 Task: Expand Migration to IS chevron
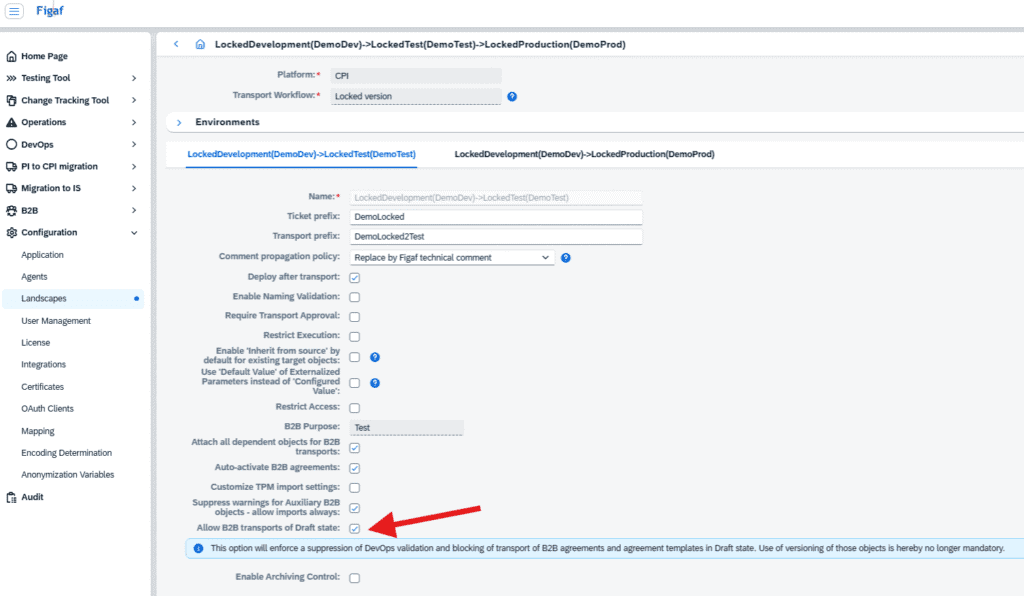[134, 188]
